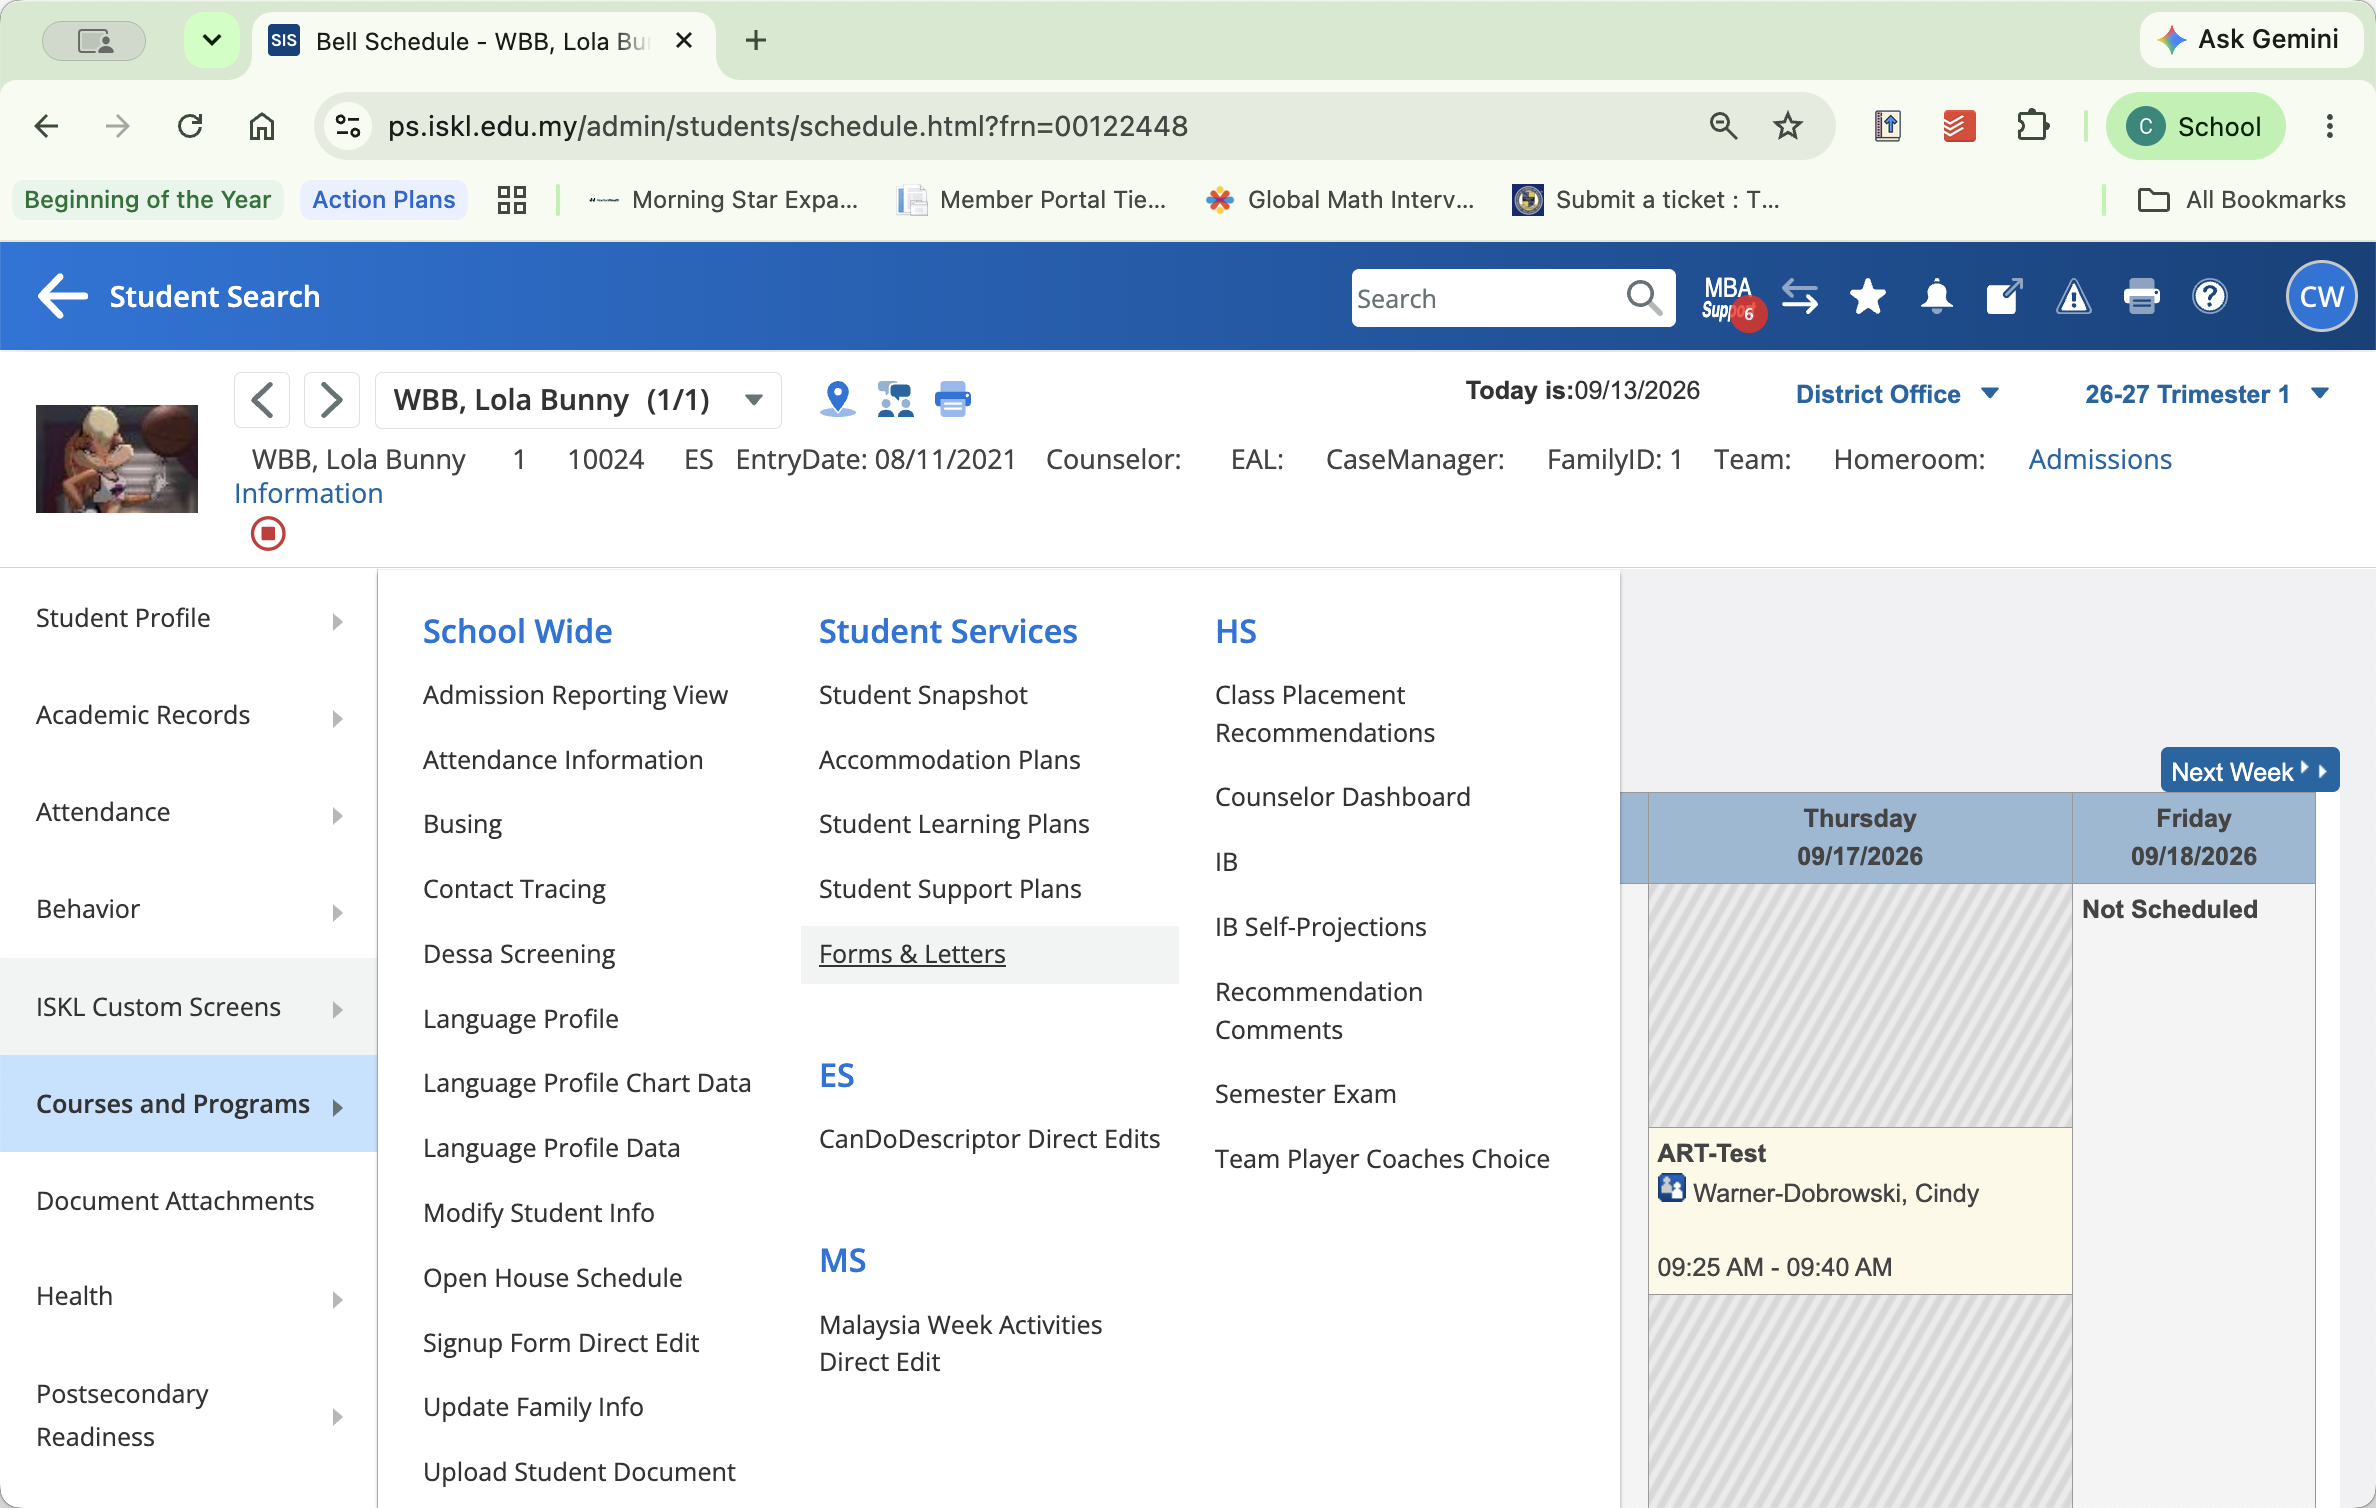Click the browser URL address bar

[x=1030, y=126]
